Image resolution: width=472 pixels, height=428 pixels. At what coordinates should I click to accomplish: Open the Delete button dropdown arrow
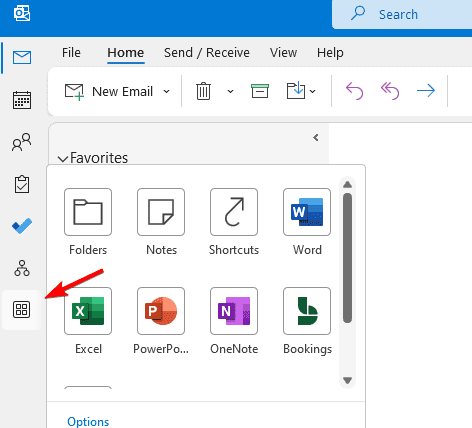pos(230,91)
